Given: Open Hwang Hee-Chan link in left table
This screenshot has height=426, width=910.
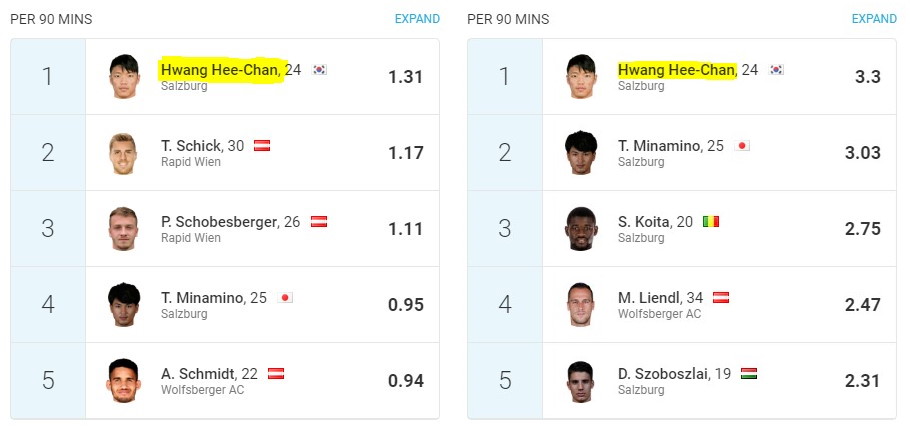Looking at the screenshot, I should click(219, 70).
